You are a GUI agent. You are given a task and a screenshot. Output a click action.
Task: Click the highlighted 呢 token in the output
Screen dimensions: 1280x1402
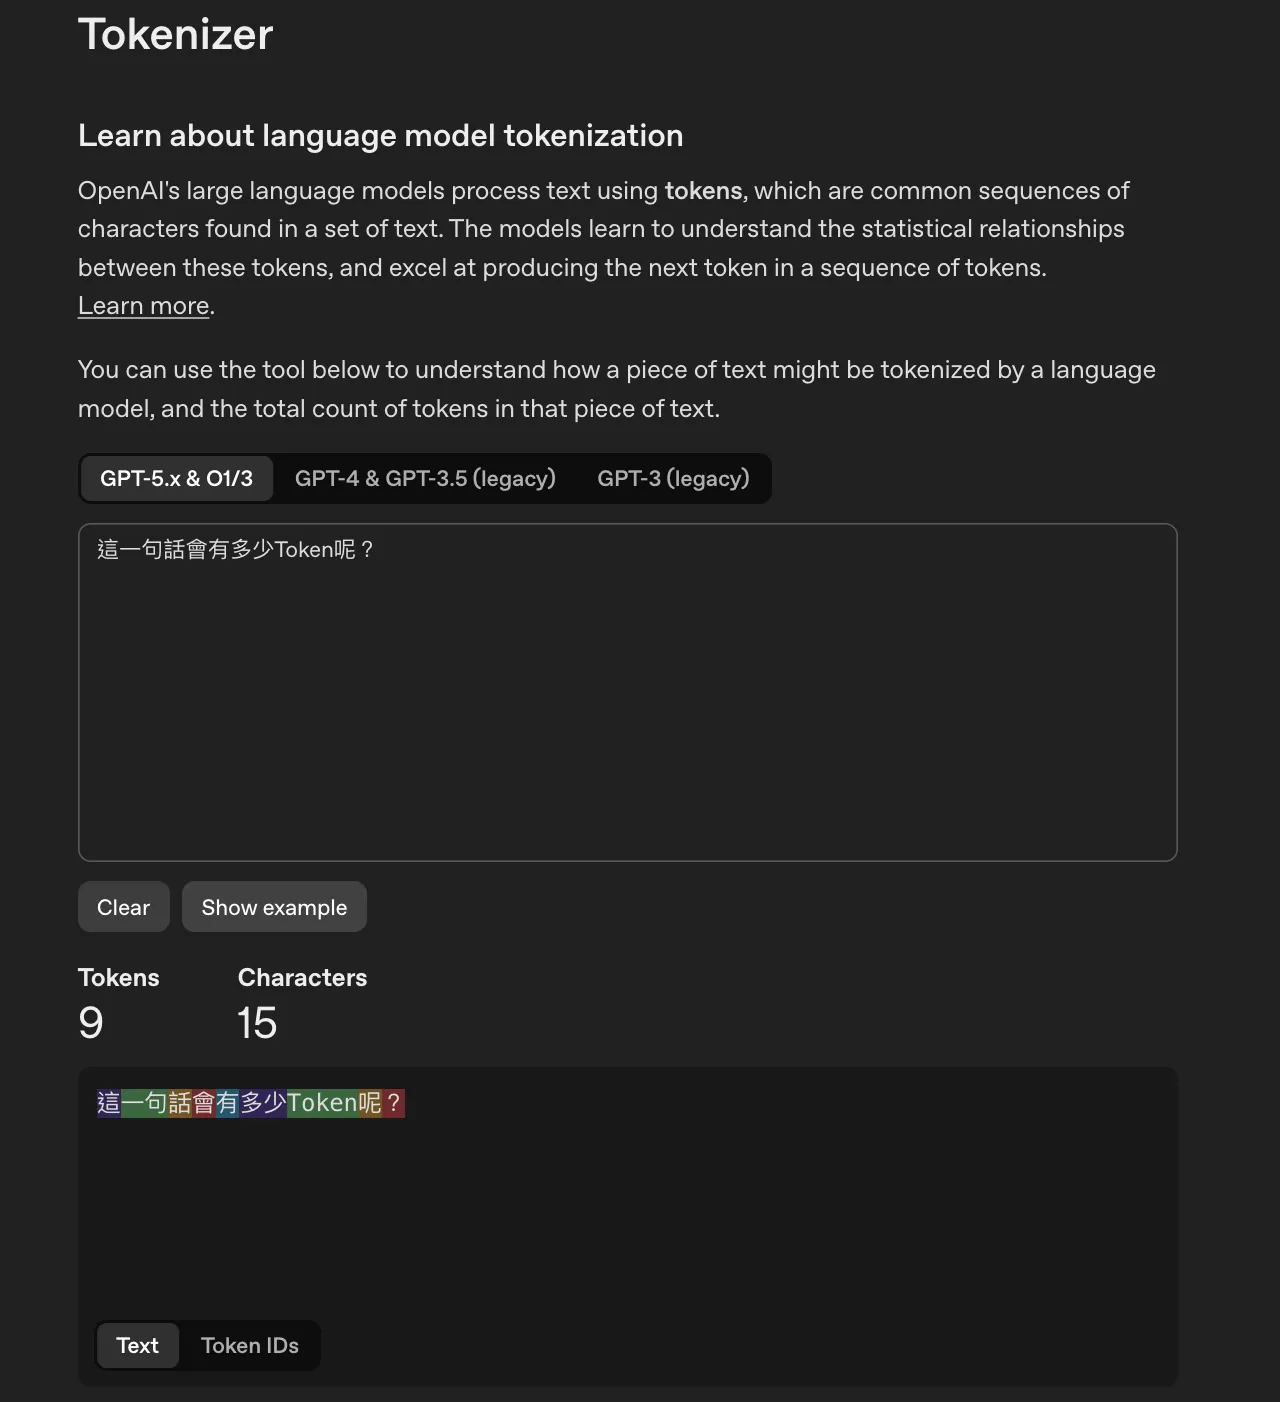(370, 1103)
